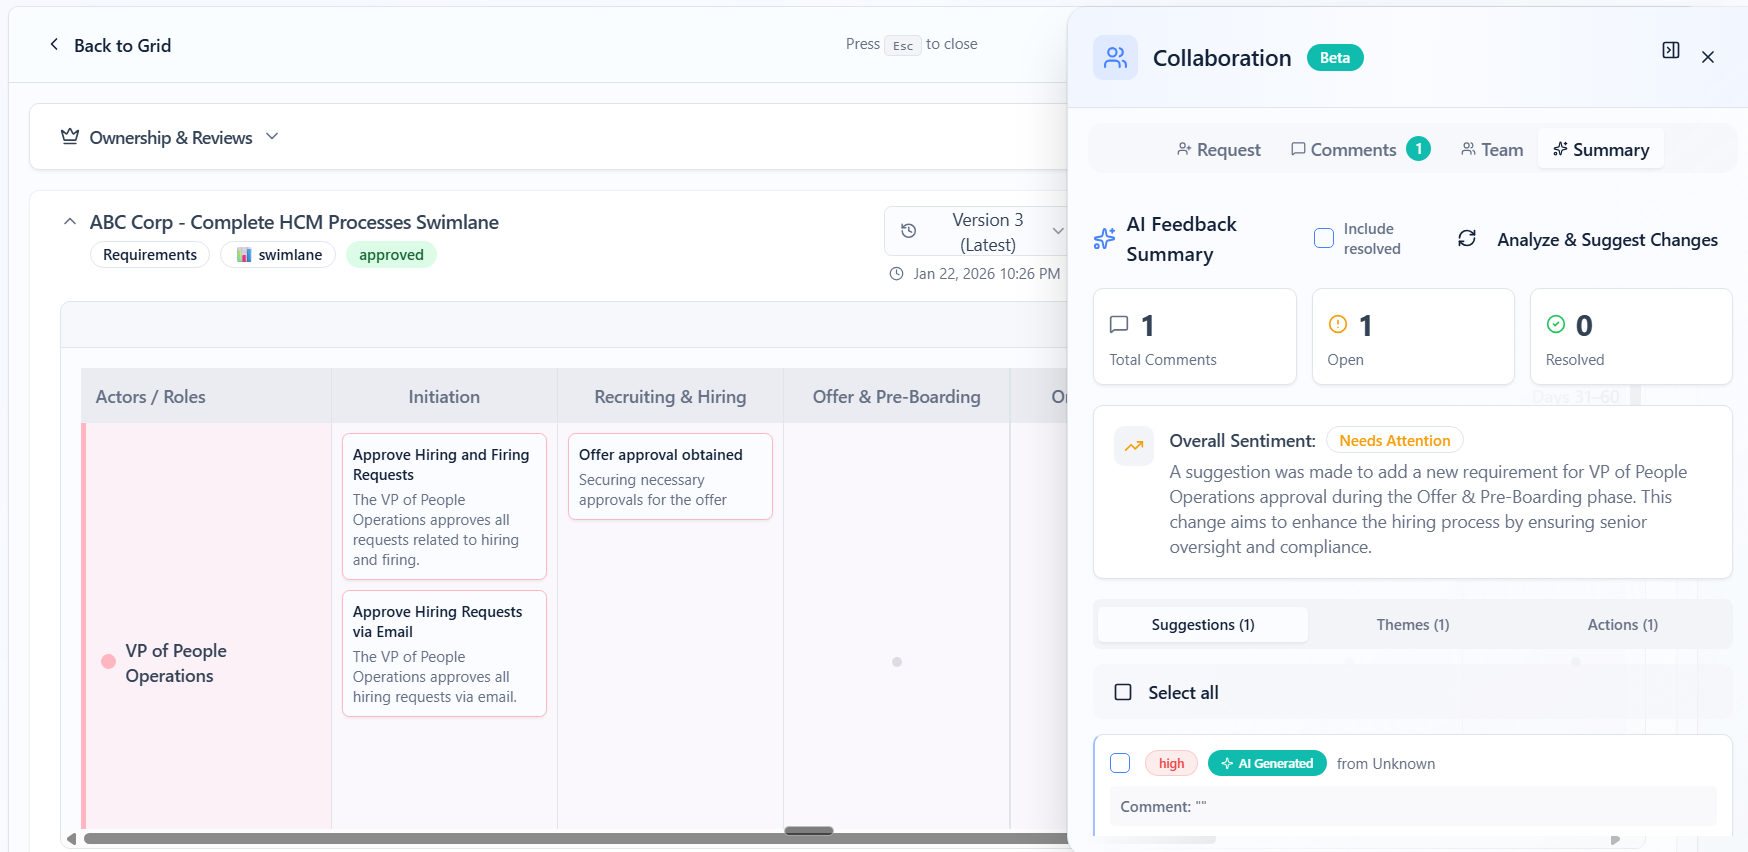Open the Version 3 (Latest) dropdown

[x=976, y=231]
